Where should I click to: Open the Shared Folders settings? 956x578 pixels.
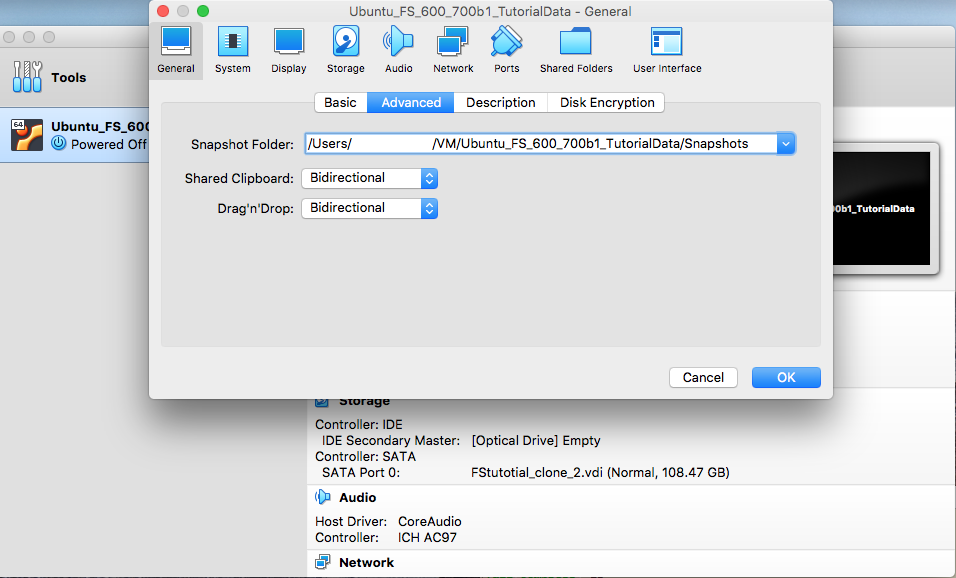click(x=576, y=49)
